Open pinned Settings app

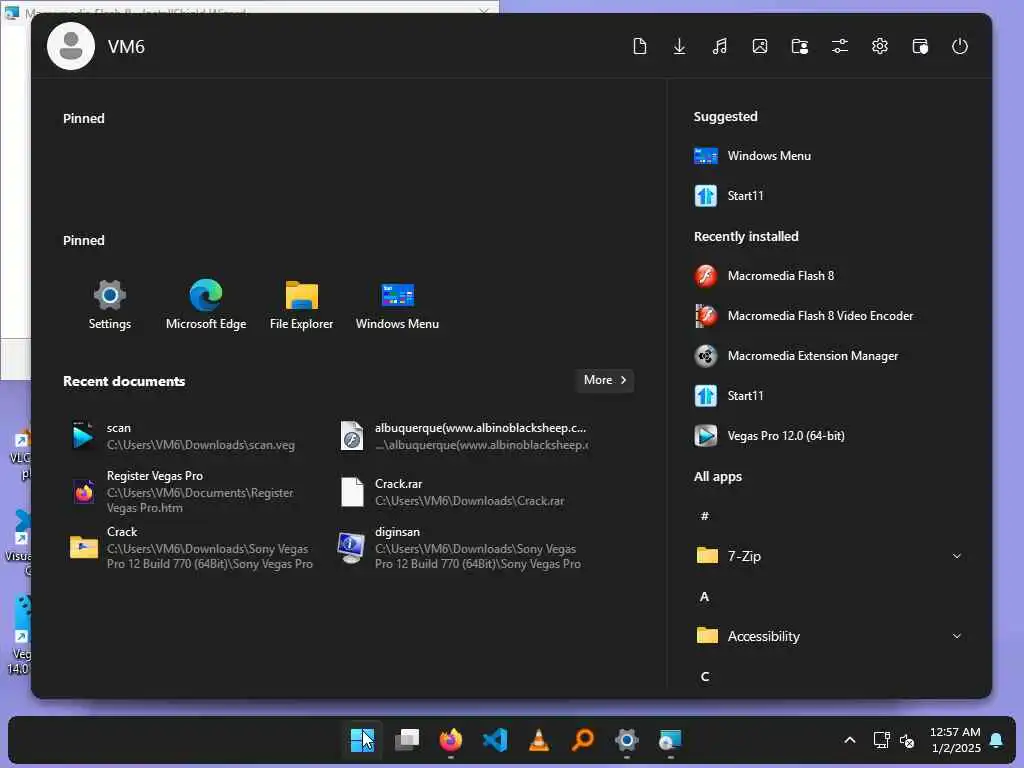pos(110,304)
